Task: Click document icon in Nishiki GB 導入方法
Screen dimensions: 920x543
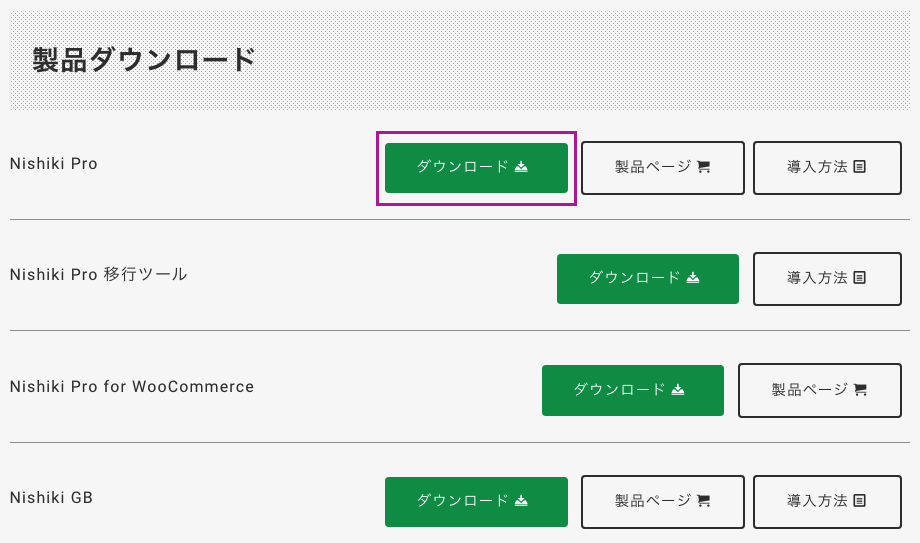Action: coord(860,501)
